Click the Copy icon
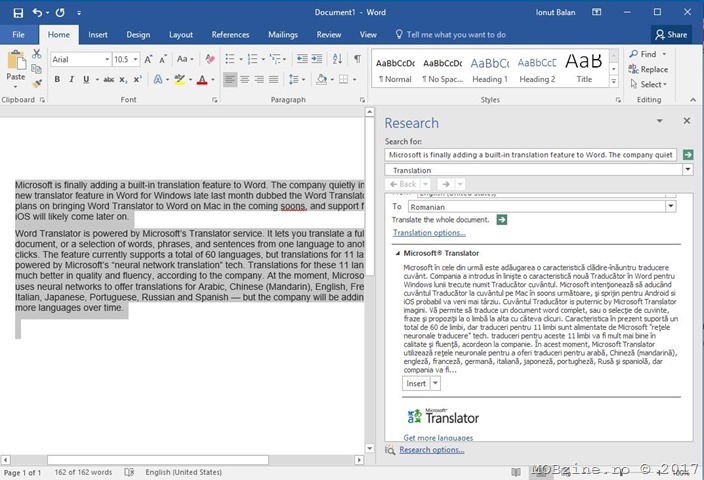This screenshot has height=480, width=704. 37,69
